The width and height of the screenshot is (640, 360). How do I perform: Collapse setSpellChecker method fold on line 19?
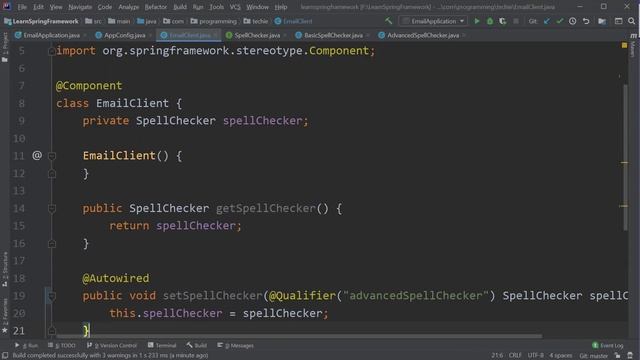pos(52,296)
